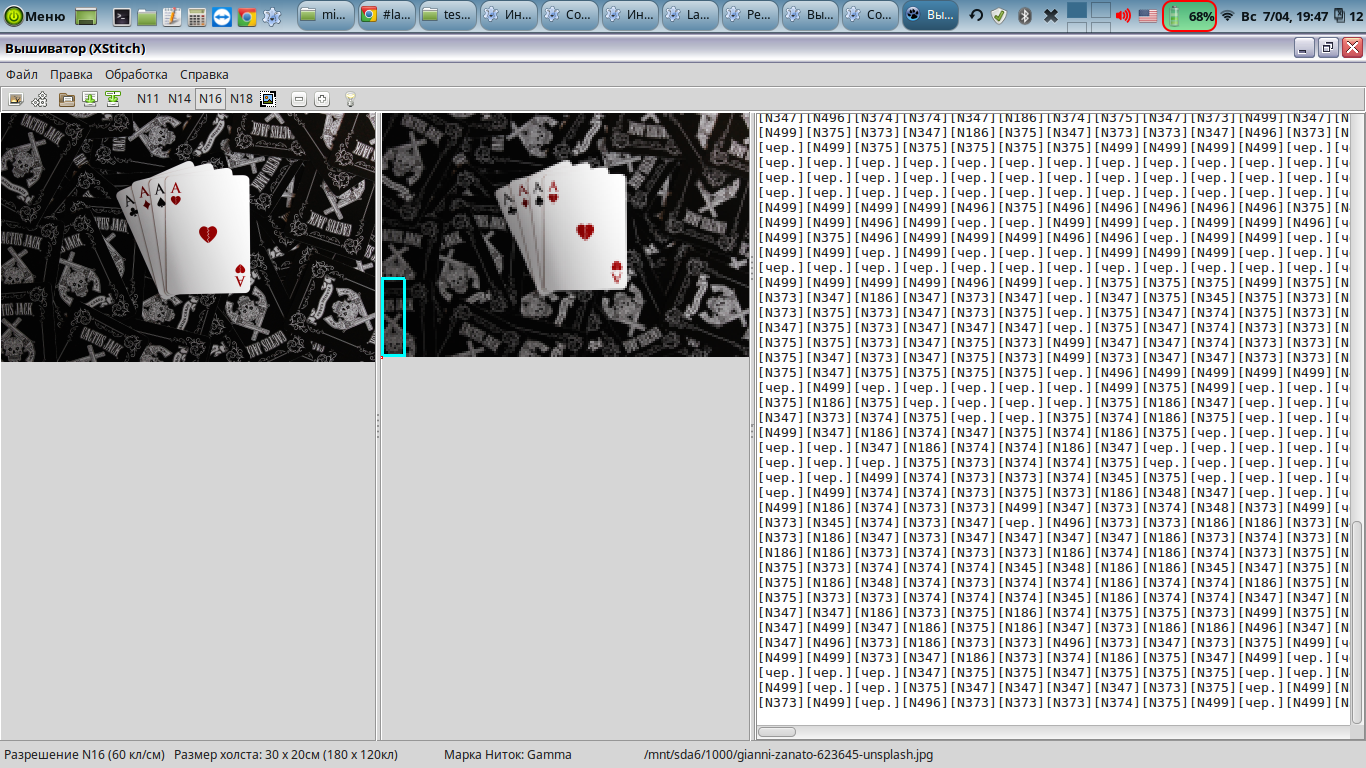Screen dimensions: 1366x768
Task: Click the shield checkmark tray icon
Action: point(1000,16)
